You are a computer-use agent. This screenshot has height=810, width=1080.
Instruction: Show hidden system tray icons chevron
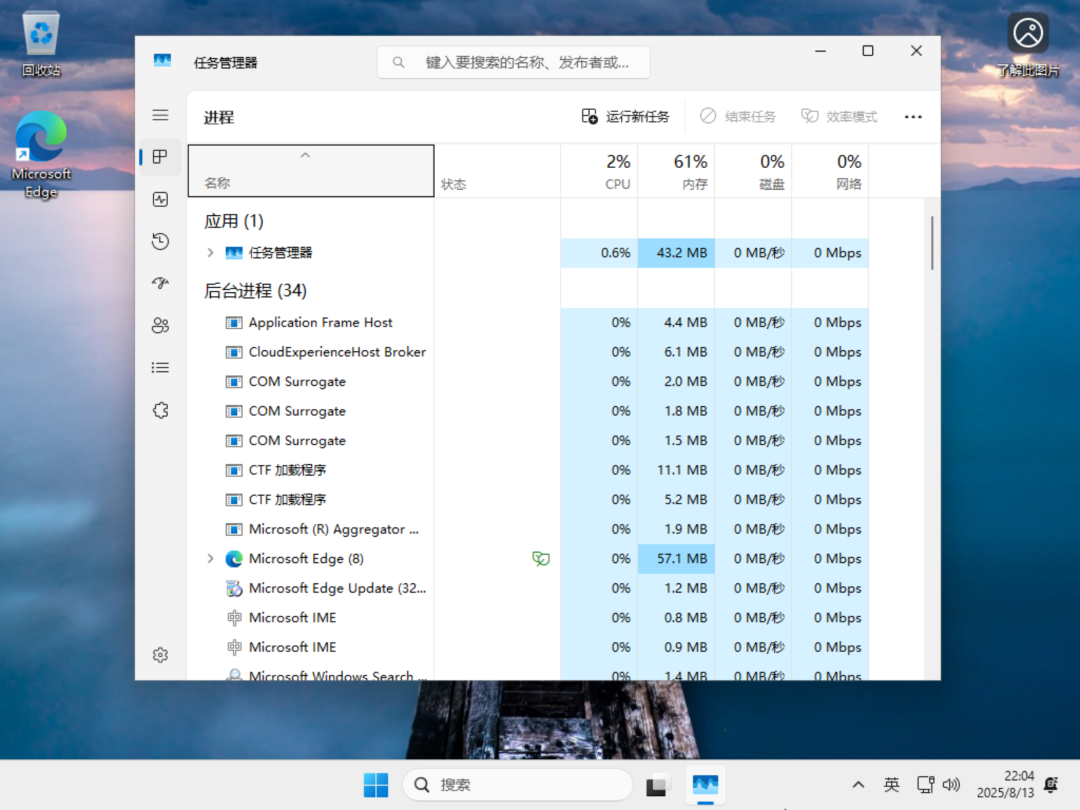pos(858,785)
